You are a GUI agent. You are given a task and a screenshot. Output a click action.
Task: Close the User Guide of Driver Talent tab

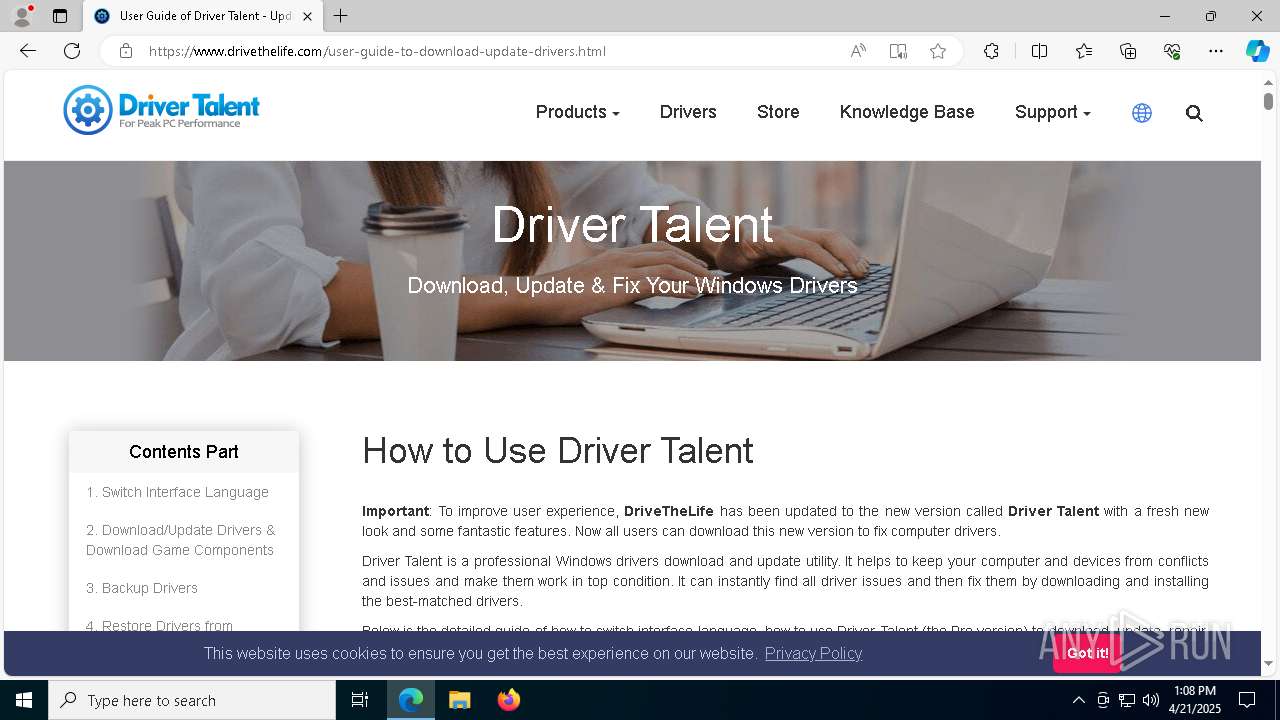pyautogui.click(x=308, y=16)
